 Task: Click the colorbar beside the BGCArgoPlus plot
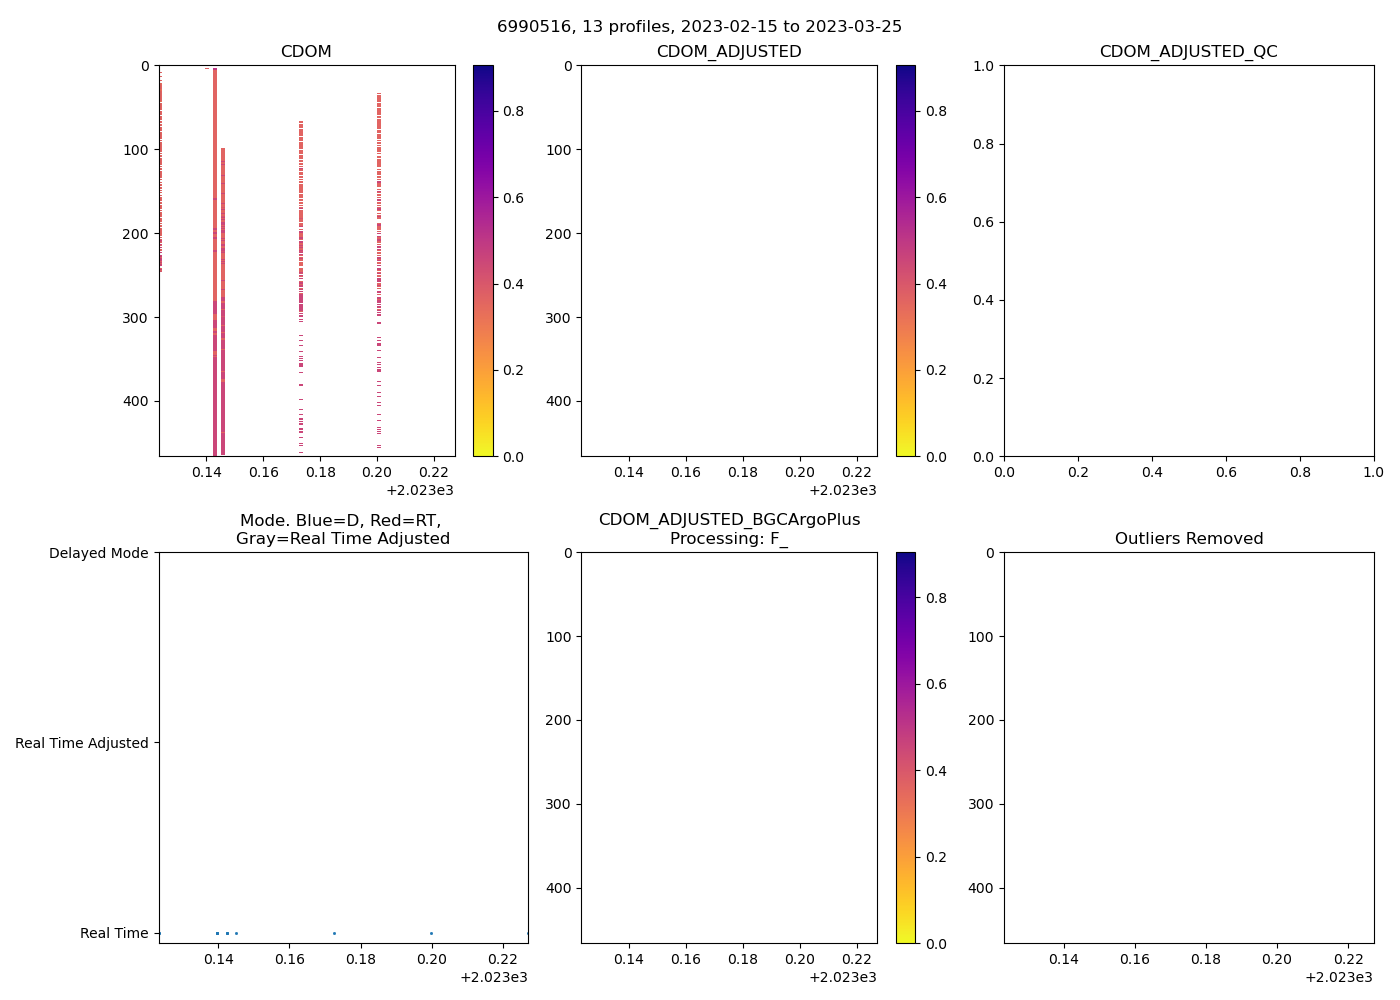click(905, 747)
